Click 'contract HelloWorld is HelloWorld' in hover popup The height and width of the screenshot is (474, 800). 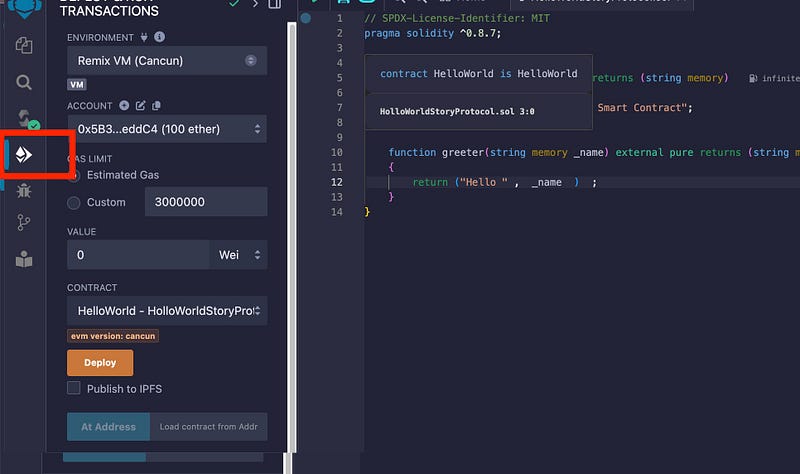[x=479, y=73]
